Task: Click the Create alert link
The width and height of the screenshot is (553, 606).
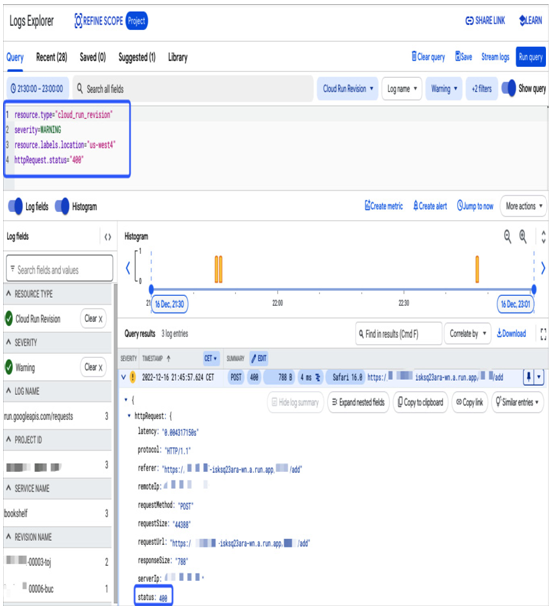Action: 430,206
